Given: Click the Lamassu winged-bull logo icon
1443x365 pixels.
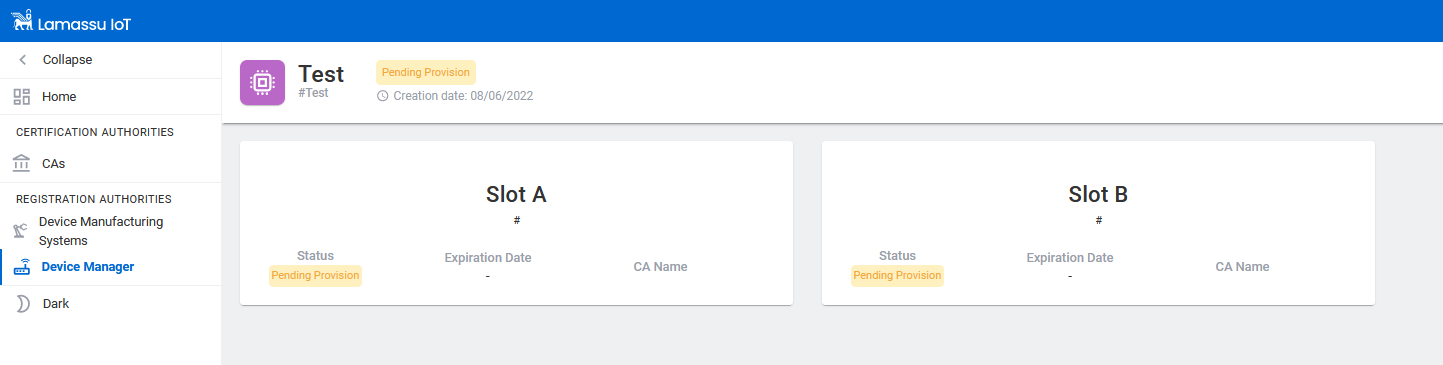Looking at the screenshot, I should [x=22, y=20].
